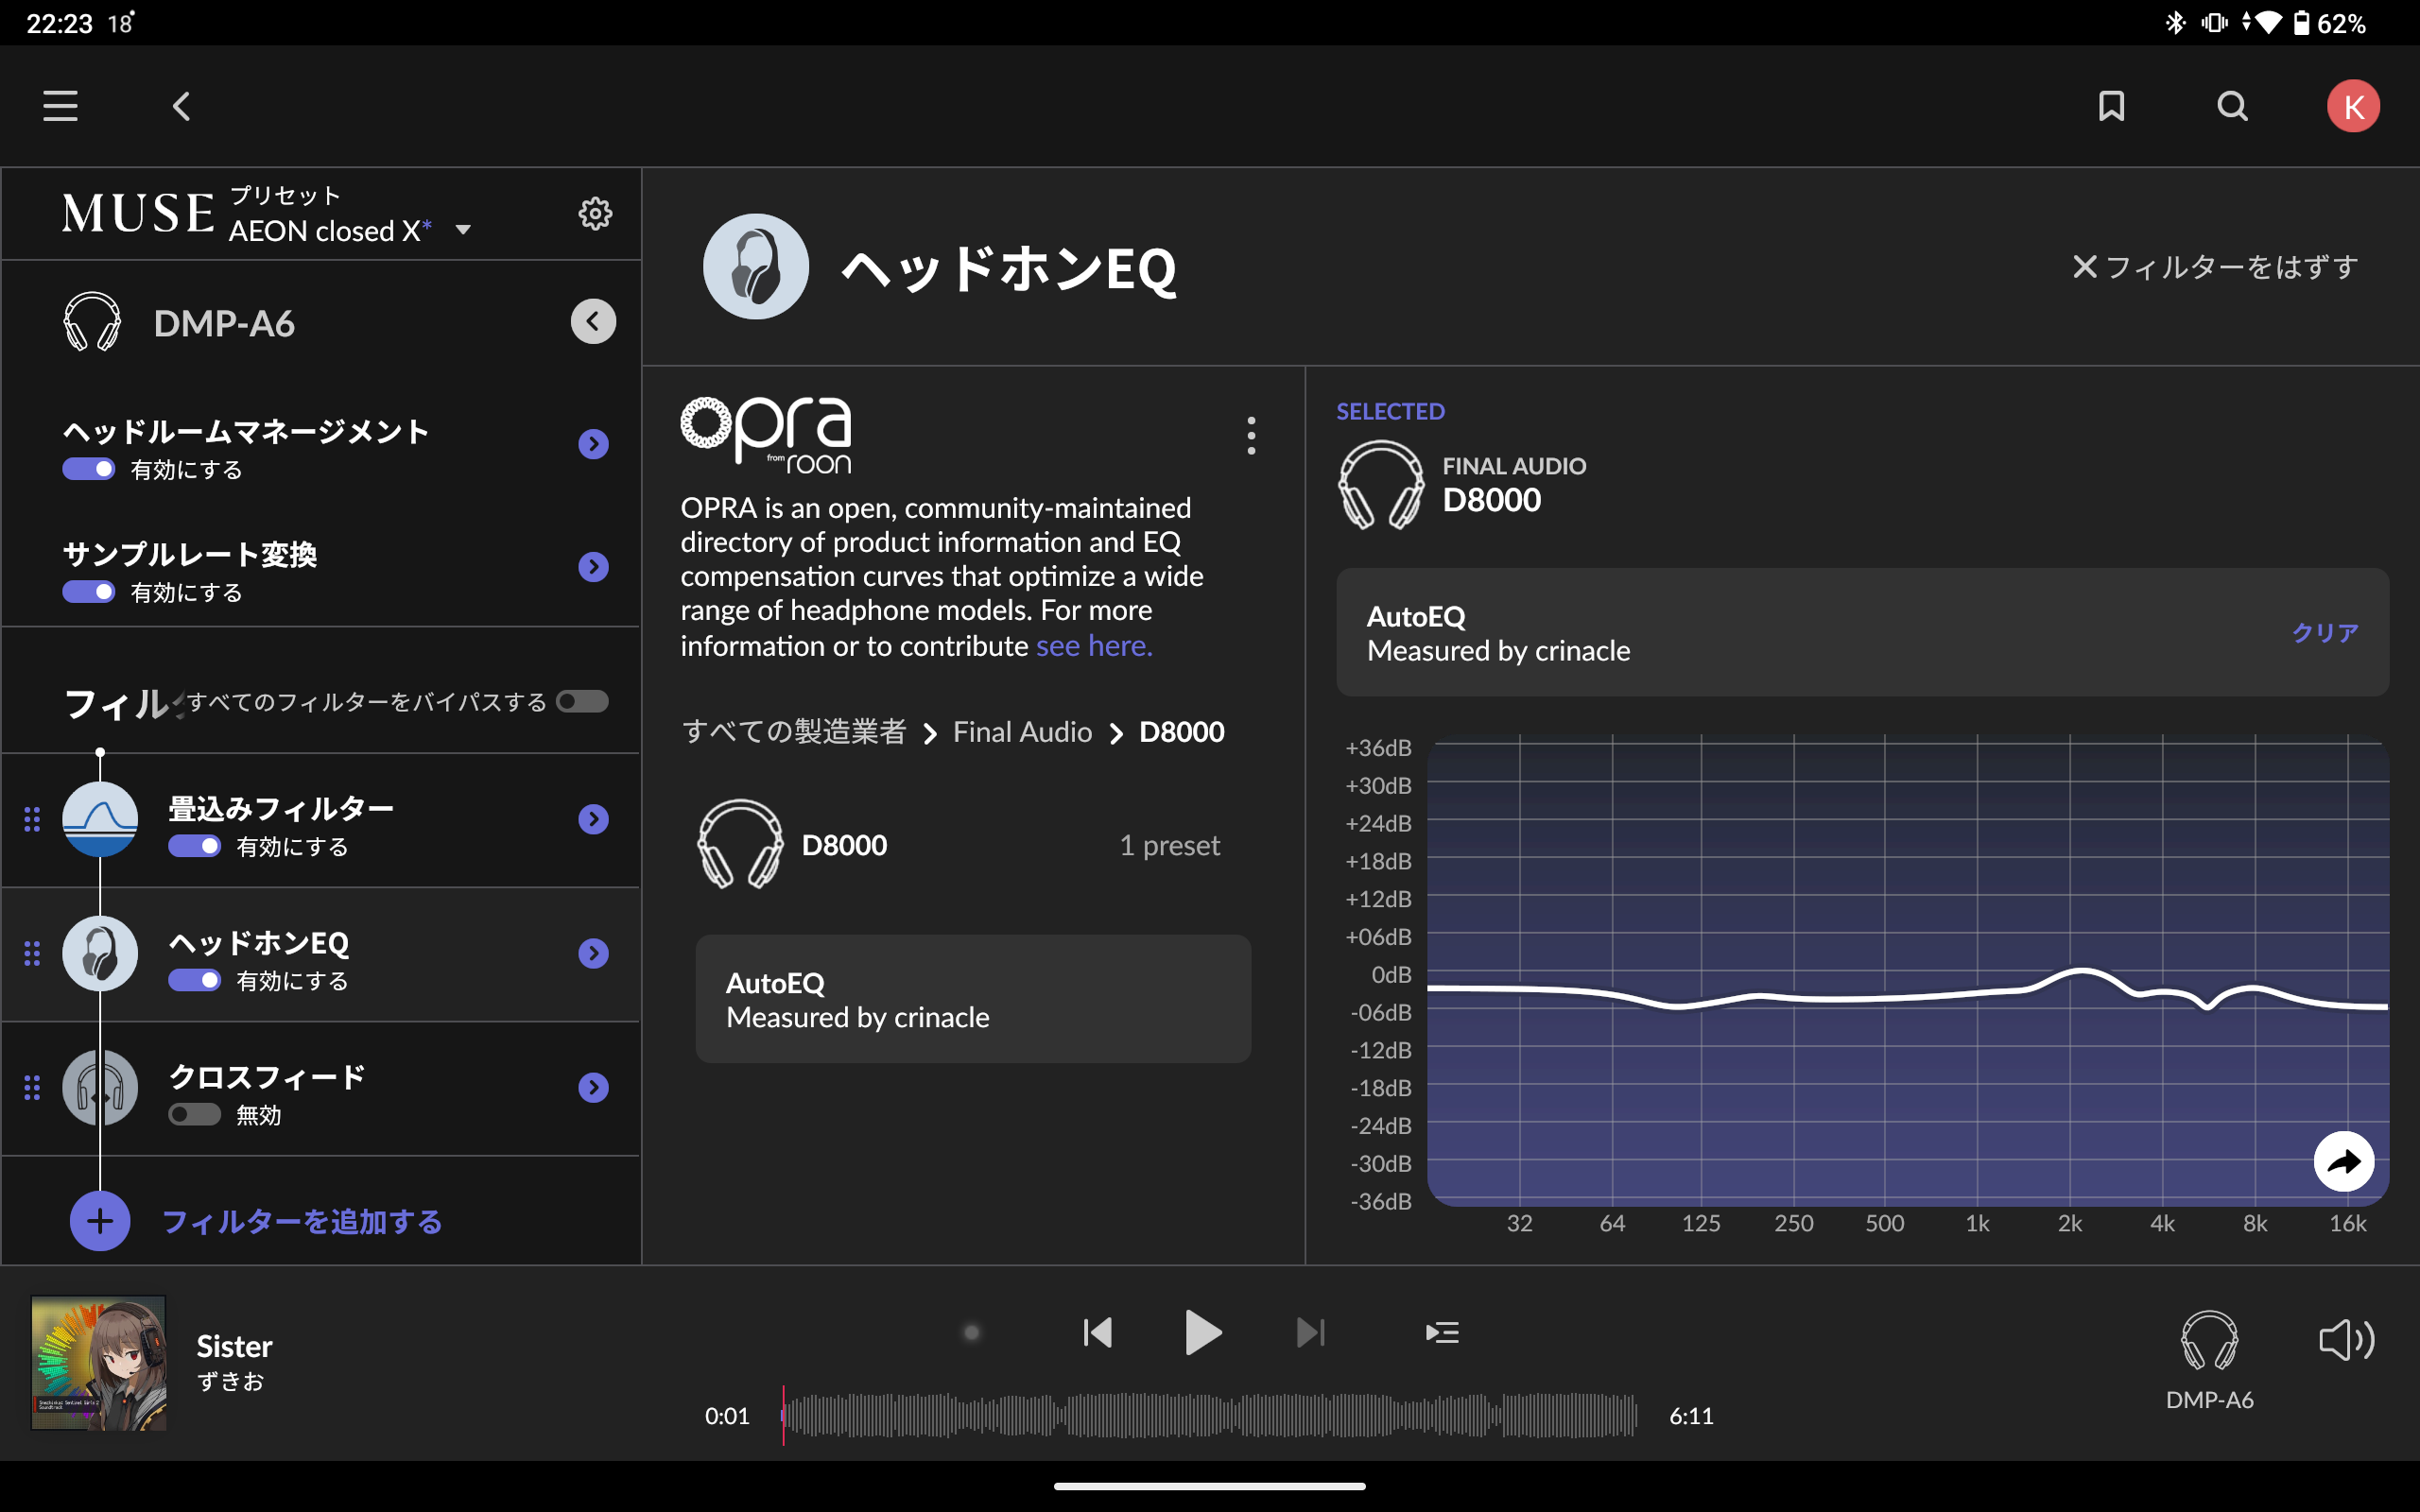
Task: Click the EQ response curve graph
Action: tap(1907, 971)
